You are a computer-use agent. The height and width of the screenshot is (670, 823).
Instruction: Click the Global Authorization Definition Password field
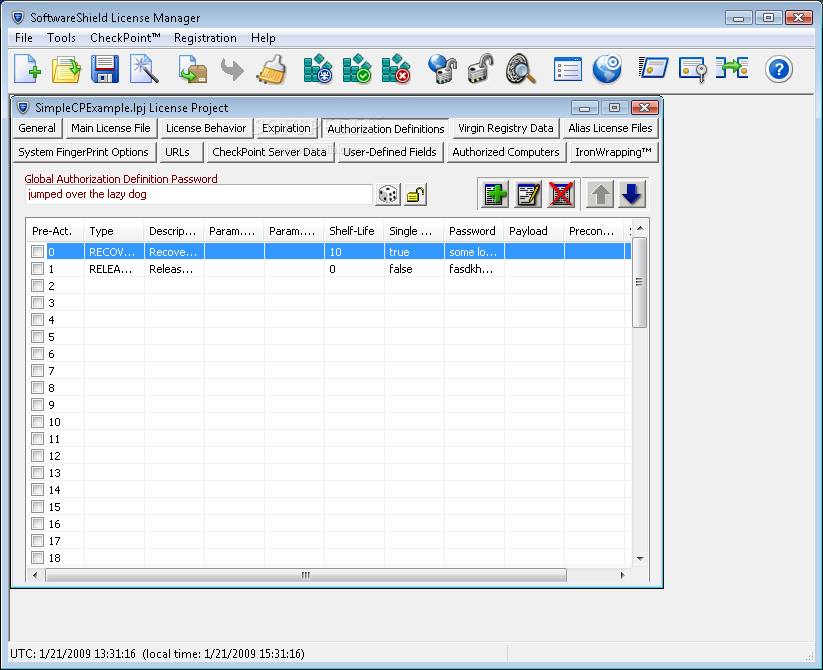click(x=198, y=194)
